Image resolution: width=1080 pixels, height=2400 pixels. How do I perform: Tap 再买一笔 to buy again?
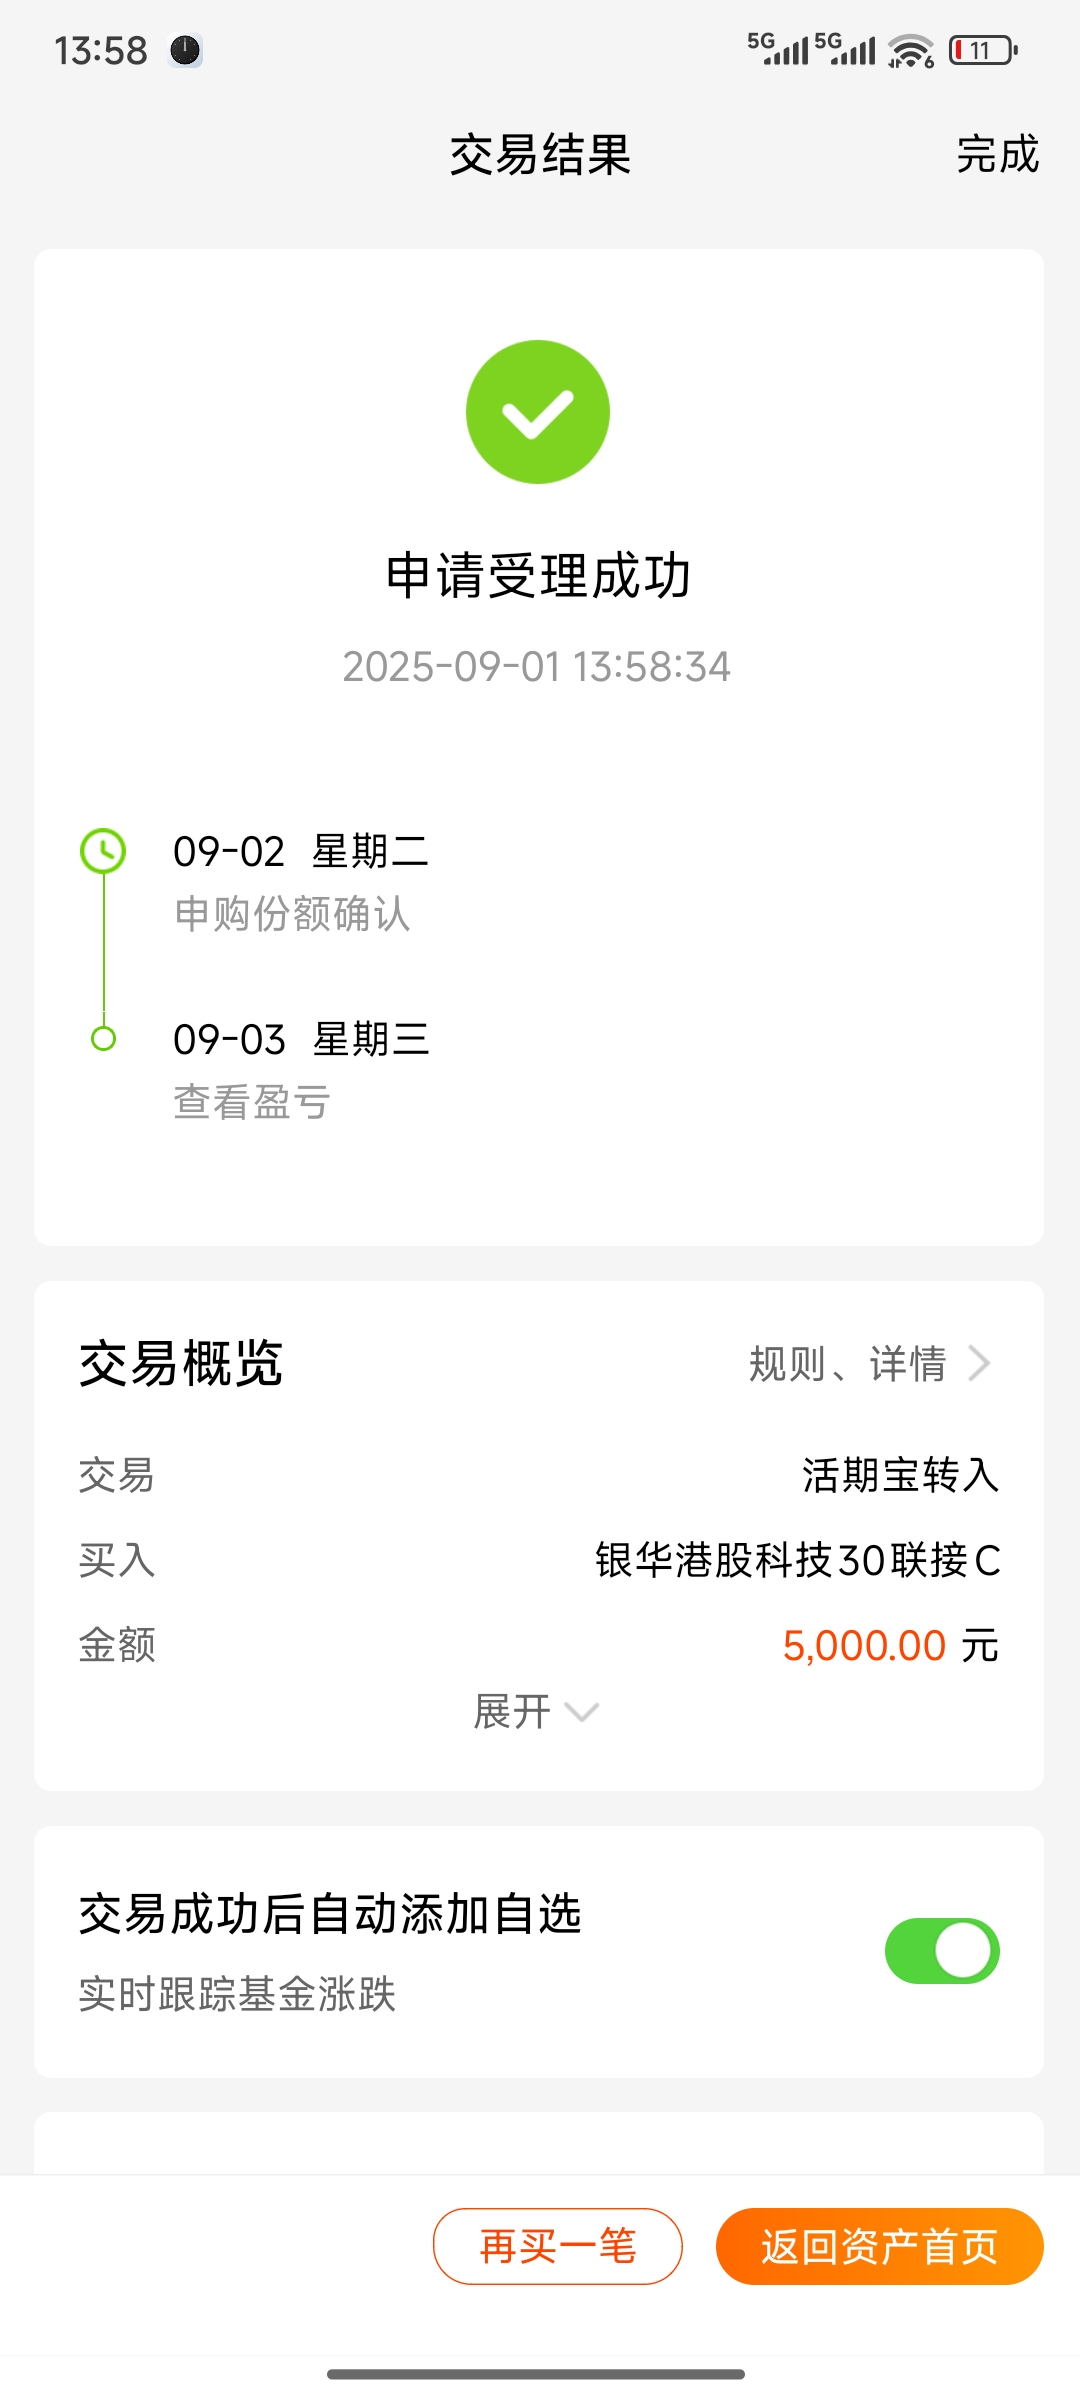[x=558, y=2246]
